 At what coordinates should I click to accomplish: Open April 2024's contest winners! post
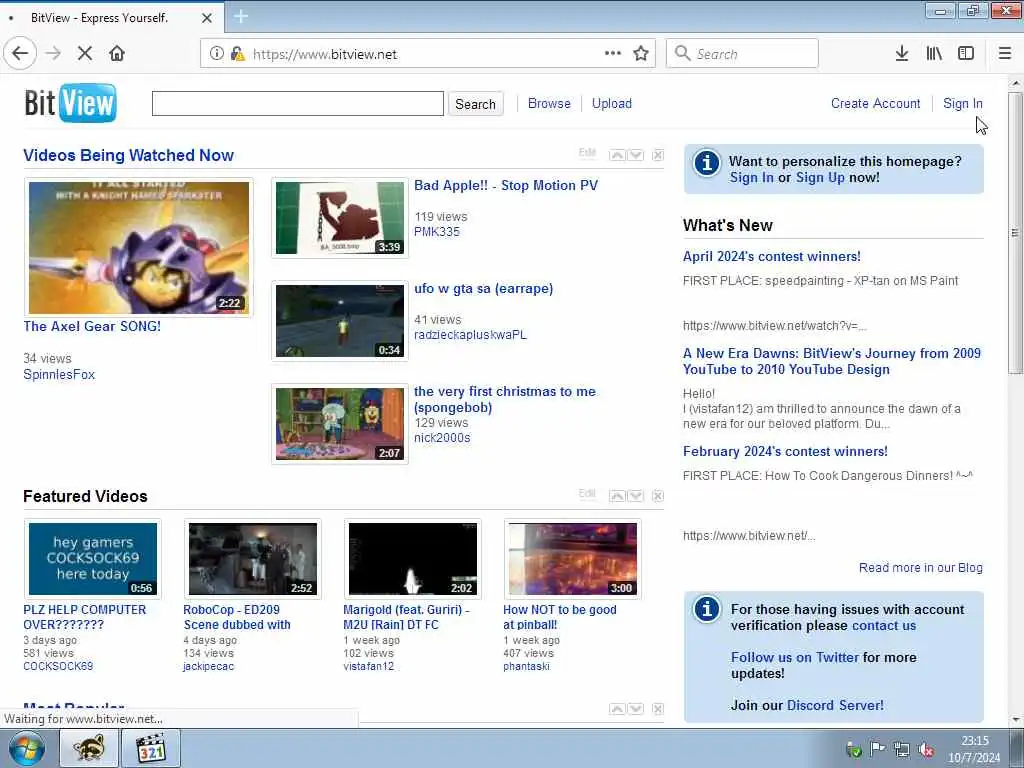pyautogui.click(x=772, y=257)
